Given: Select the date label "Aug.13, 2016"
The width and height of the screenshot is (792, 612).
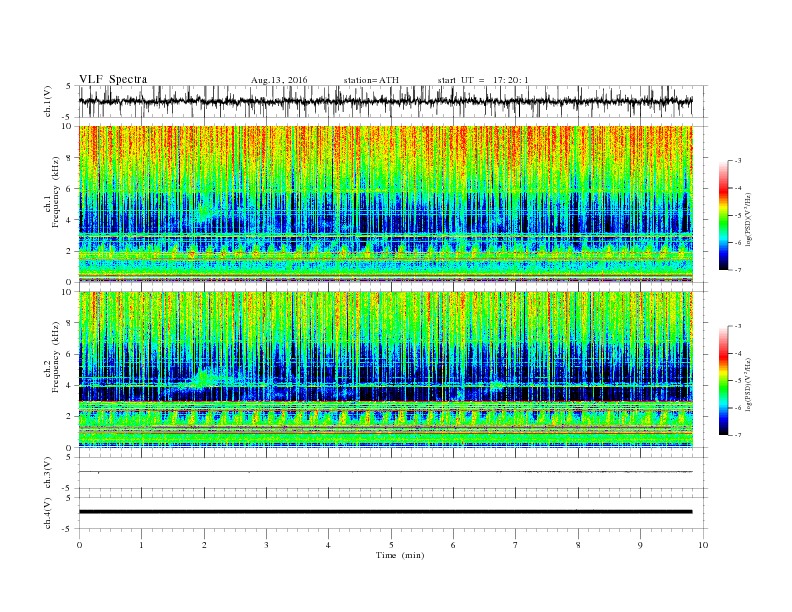Looking at the screenshot, I should pyautogui.click(x=279, y=80).
